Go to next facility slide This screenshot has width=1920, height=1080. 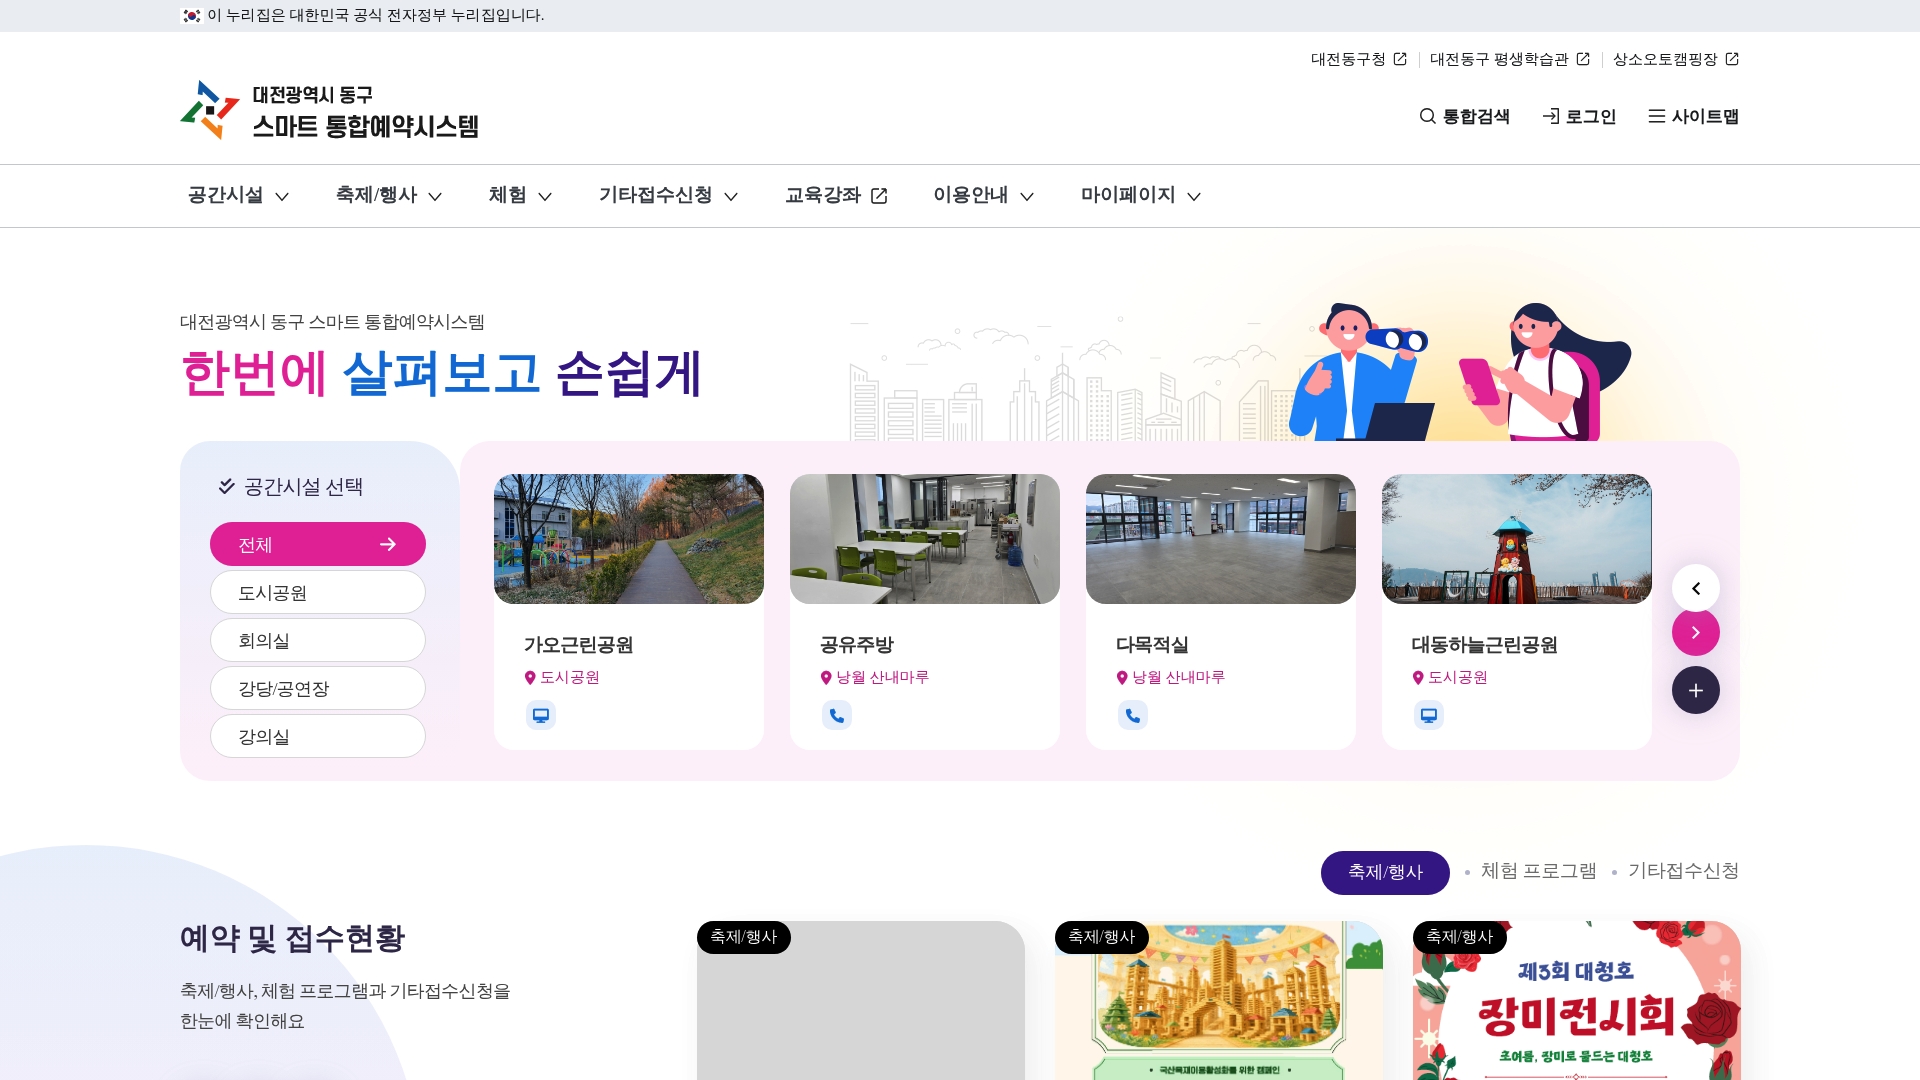point(1696,632)
